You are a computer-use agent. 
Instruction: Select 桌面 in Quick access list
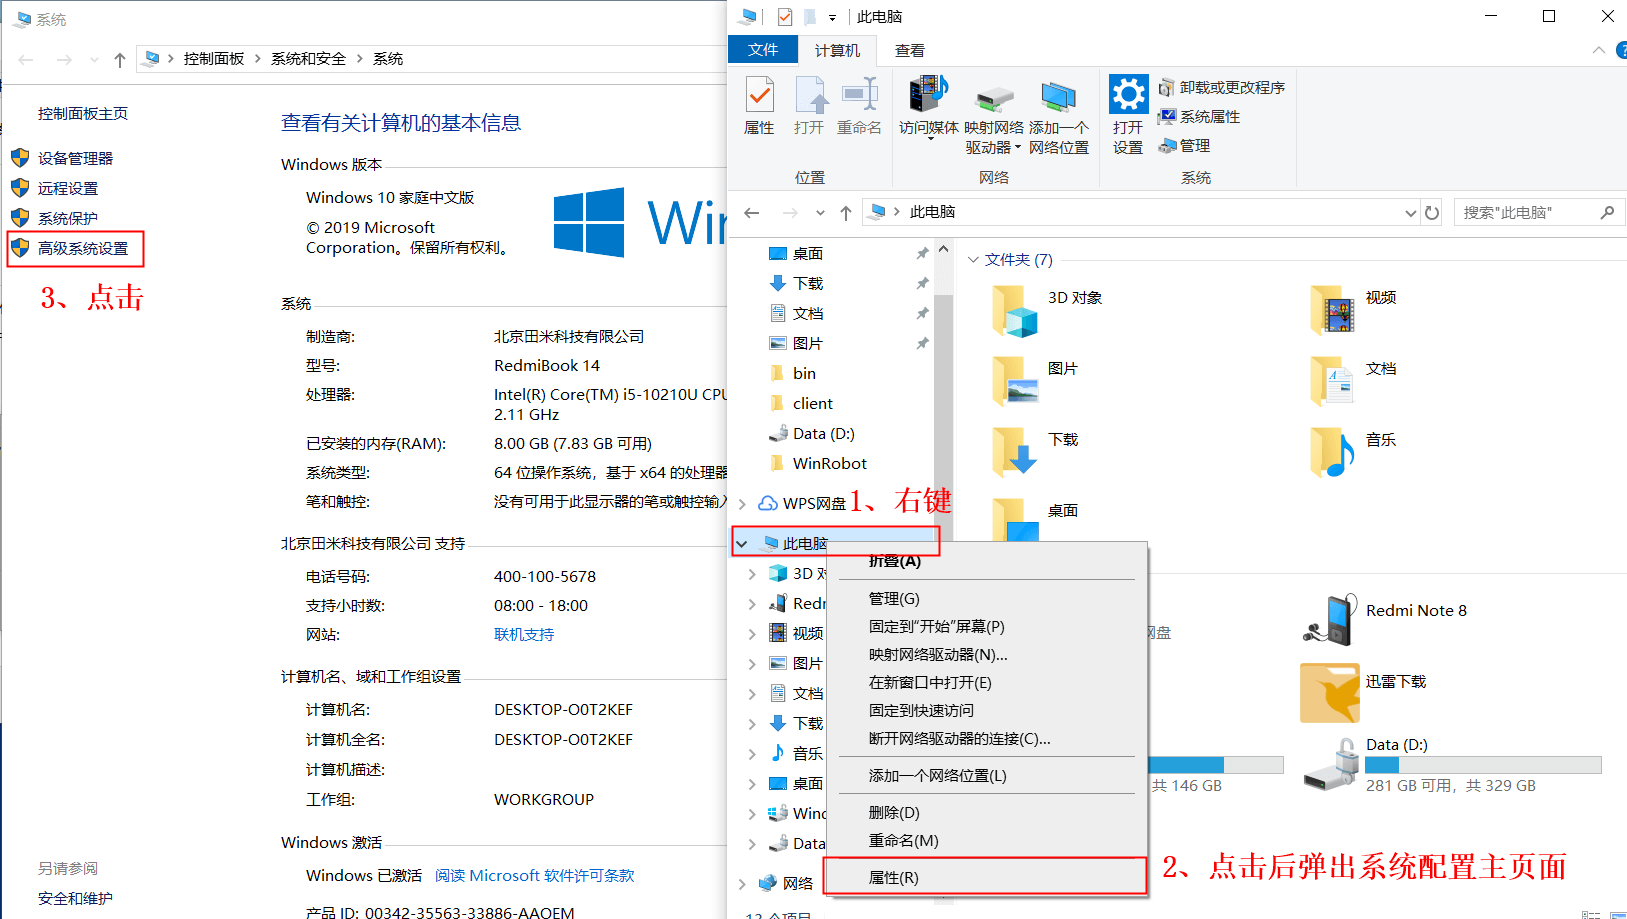point(808,253)
